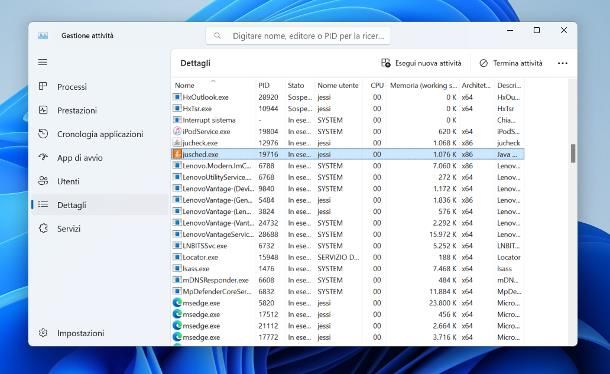Image resolution: width=610 pixels, height=374 pixels.
Task: Click the Prestazioni chart icon
Action: [43, 110]
